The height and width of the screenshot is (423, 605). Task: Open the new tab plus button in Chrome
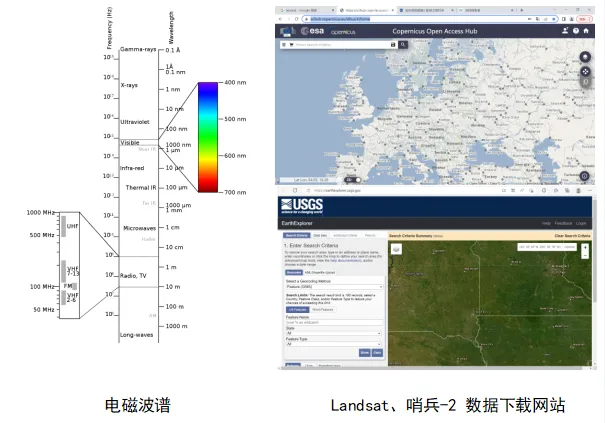click(x=522, y=10)
